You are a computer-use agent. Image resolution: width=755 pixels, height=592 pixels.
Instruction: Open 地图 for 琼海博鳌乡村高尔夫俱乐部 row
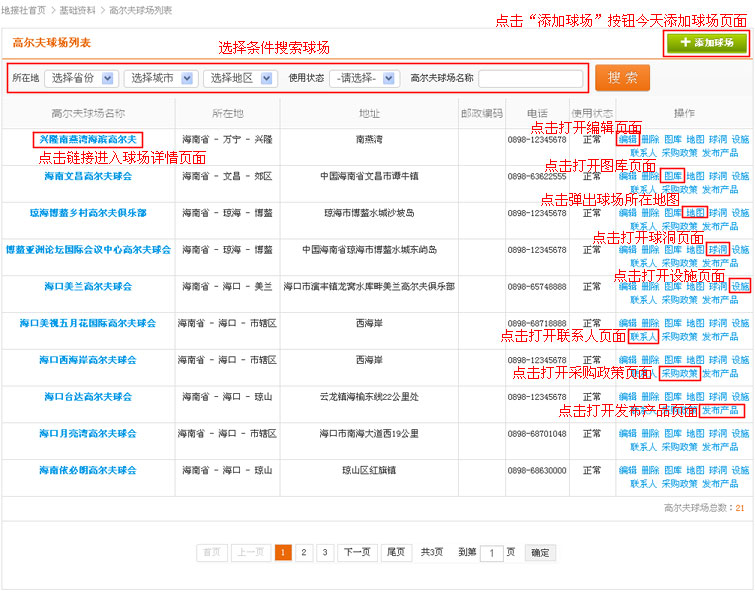(x=696, y=213)
